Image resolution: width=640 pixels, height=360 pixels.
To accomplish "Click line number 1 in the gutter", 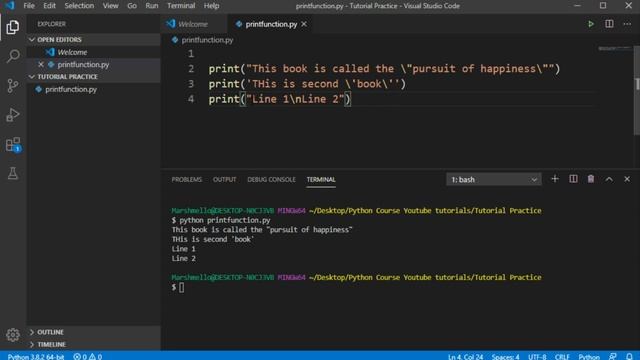I will 191,53.
